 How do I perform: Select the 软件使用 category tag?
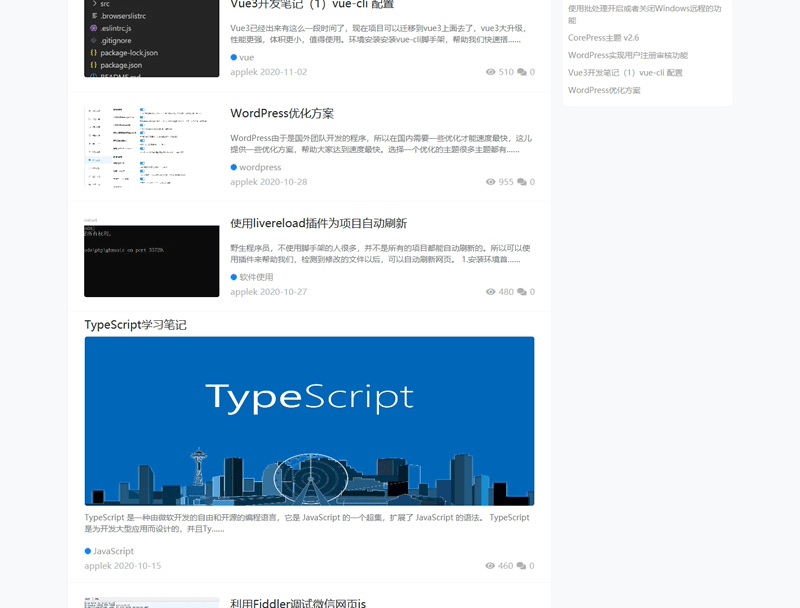pos(256,277)
